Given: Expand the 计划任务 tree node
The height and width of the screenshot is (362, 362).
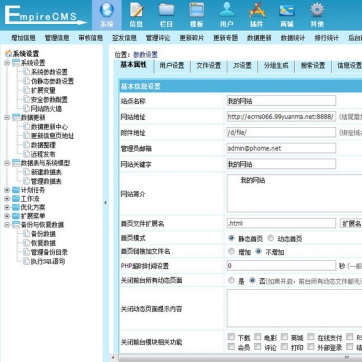Looking at the screenshot, I should [7, 190].
